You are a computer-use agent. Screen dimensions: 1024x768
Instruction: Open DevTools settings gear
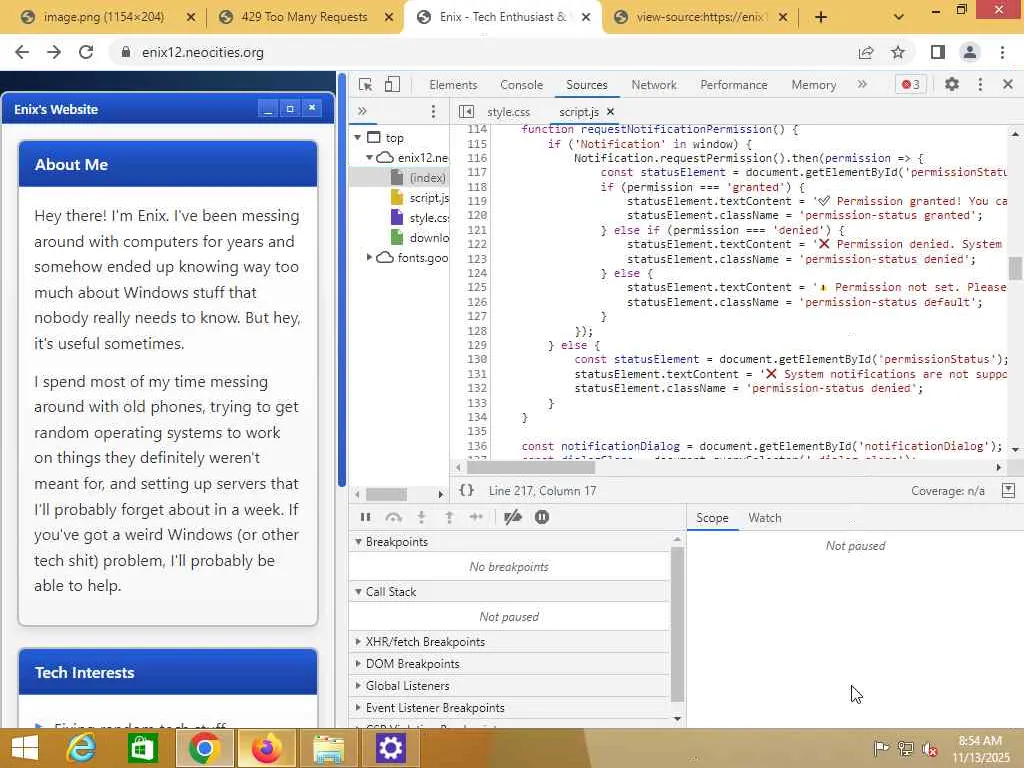[x=951, y=85]
